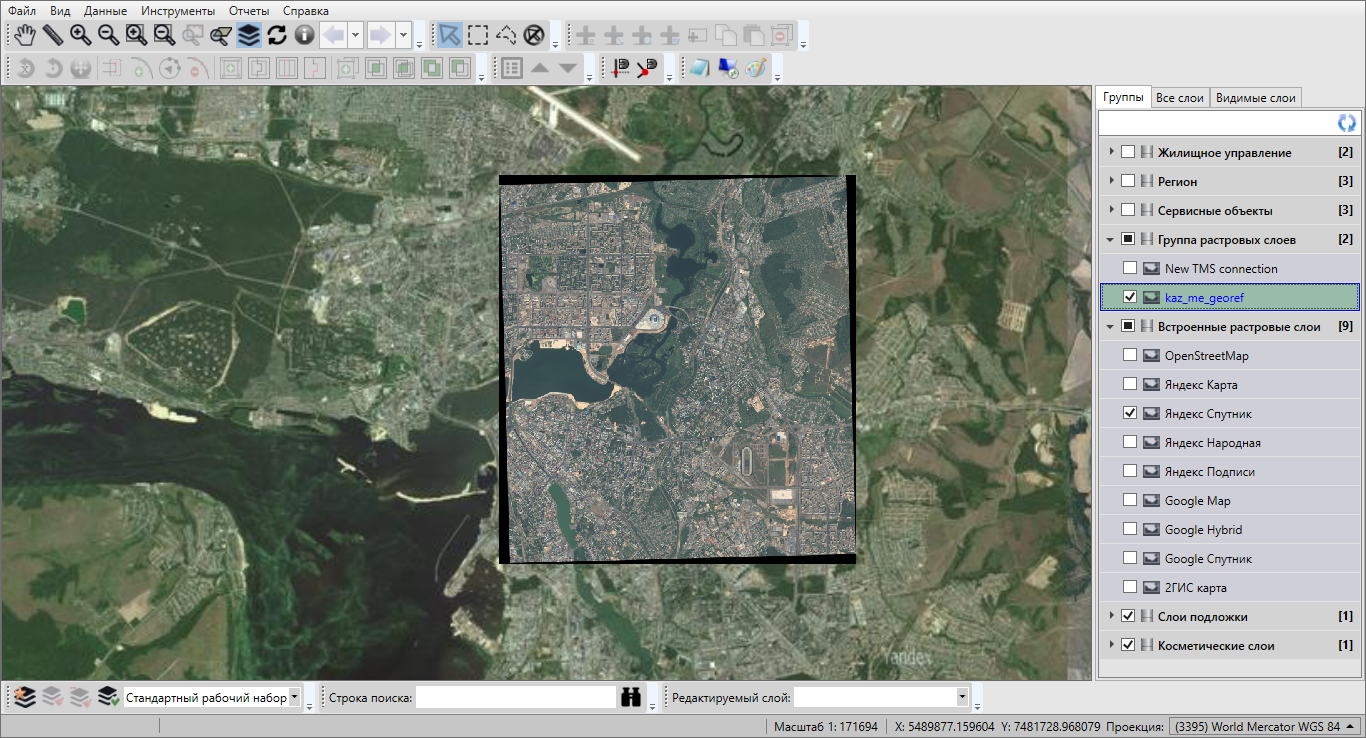Uncheck the Яндекс Спутник layer
This screenshot has width=1366, height=738.
pos(1129,413)
